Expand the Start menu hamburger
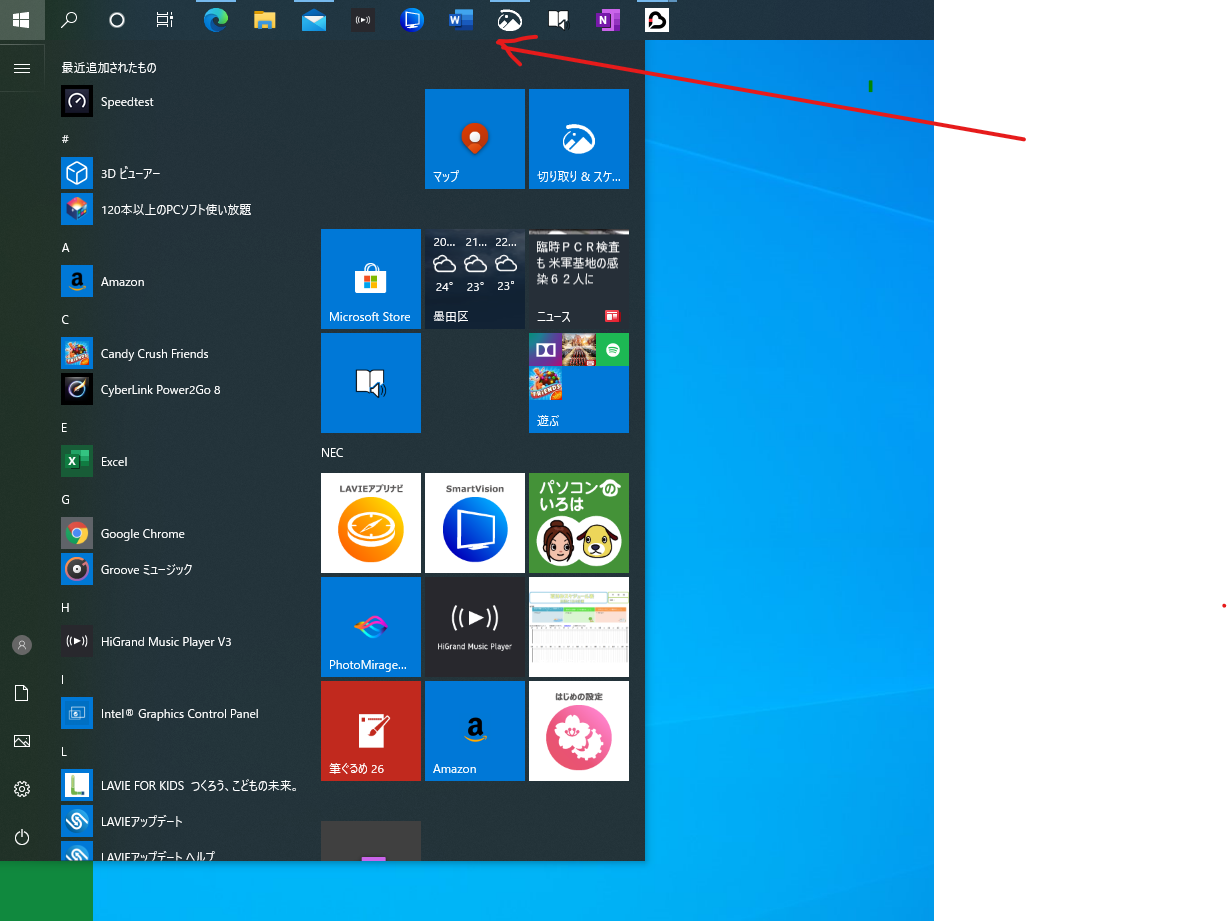Screen dimensions: 1227x921 [22, 68]
